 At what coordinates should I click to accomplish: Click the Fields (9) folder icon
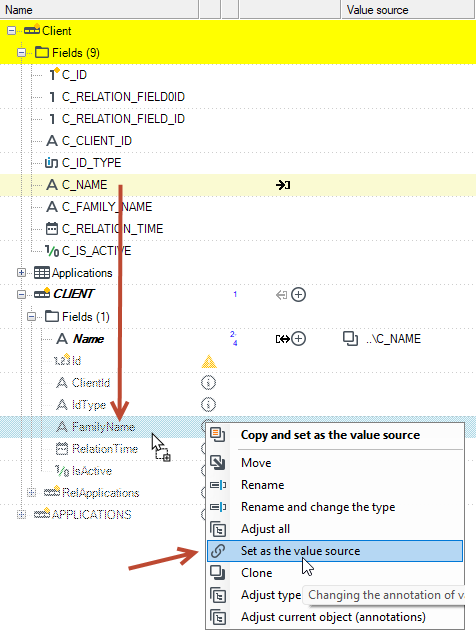click(42, 52)
